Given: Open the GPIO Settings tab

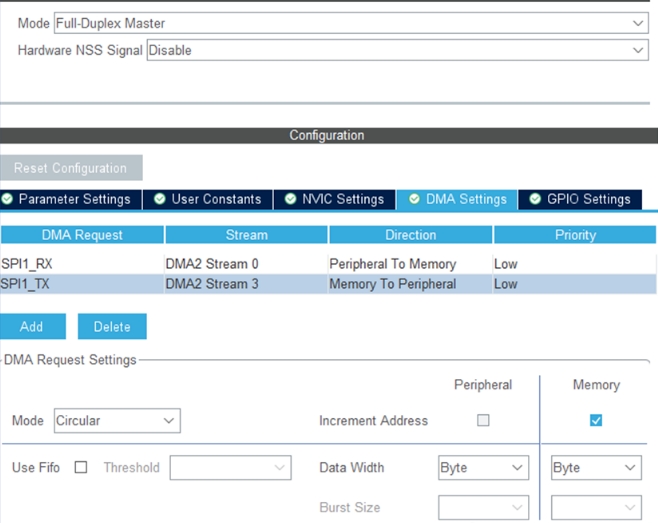Looking at the screenshot, I should tap(579, 199).
